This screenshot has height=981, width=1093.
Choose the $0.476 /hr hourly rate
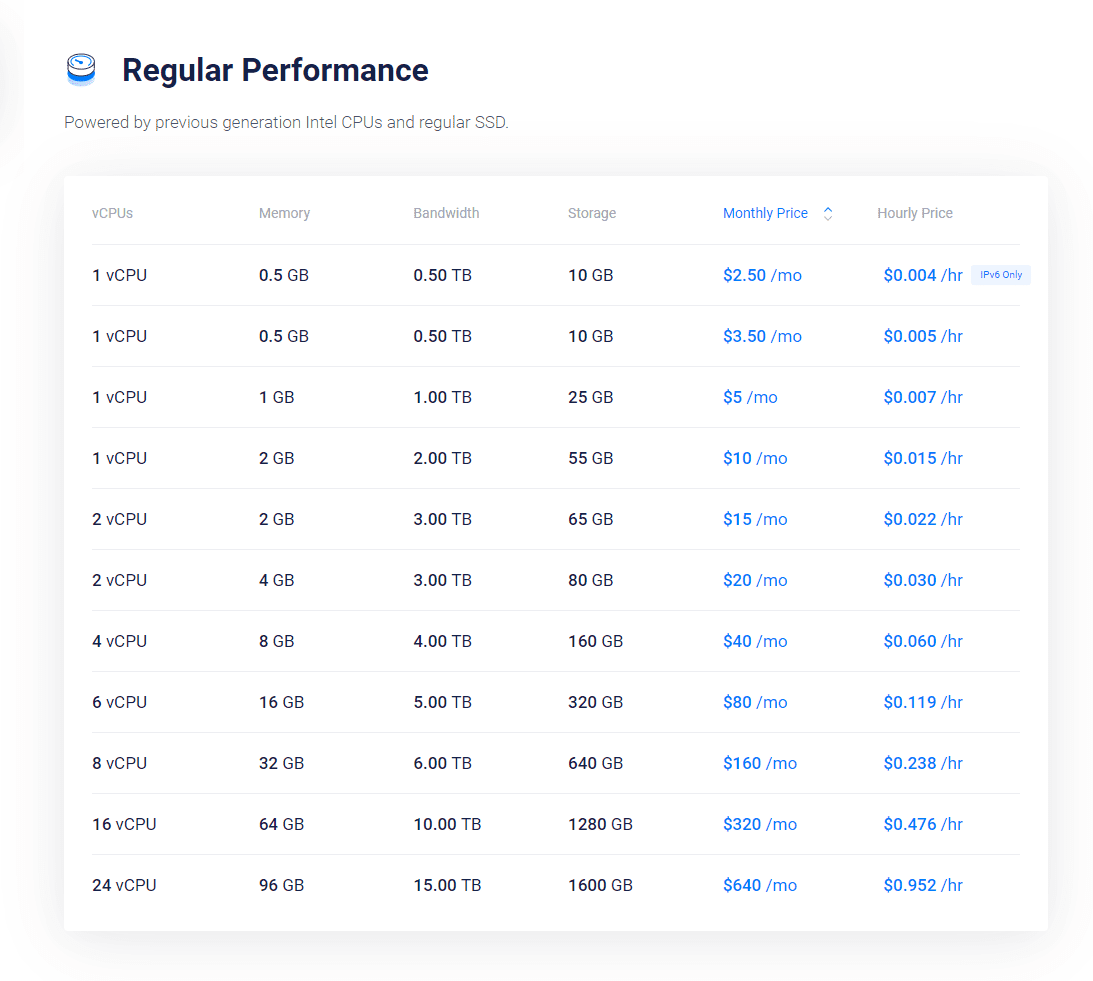pos(922,824)
